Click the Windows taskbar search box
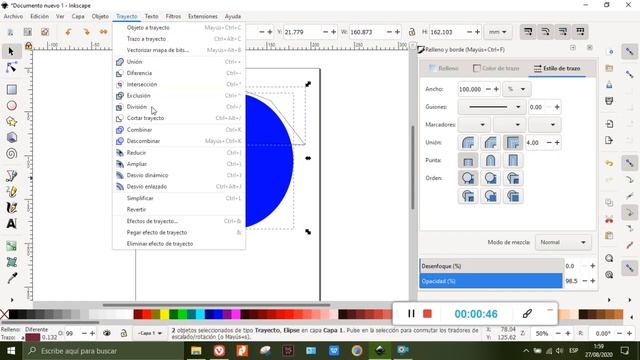Image resolution: width=640 pixels, height=360 pixels. 102,351
